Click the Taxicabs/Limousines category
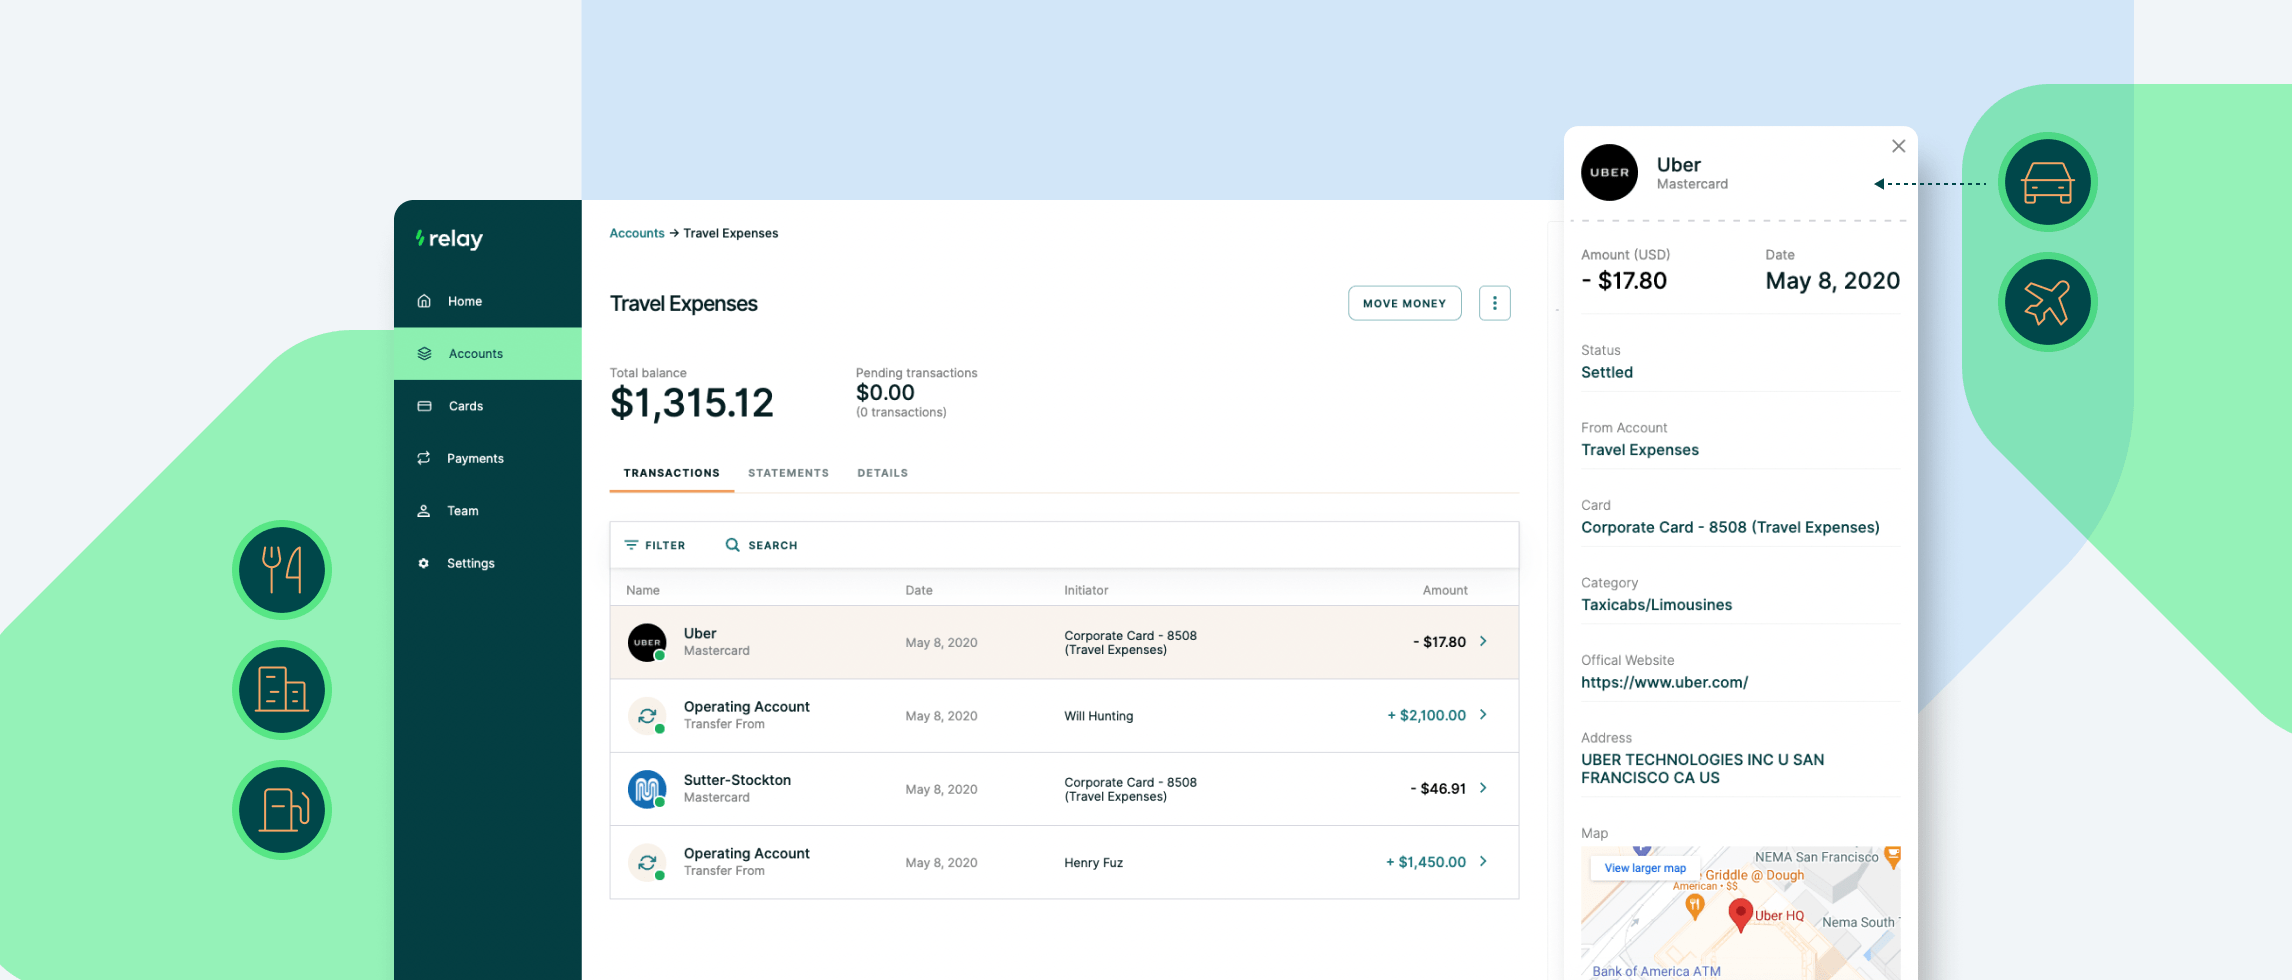The width and height of the screenshot is (2292, 980). 1656,605
